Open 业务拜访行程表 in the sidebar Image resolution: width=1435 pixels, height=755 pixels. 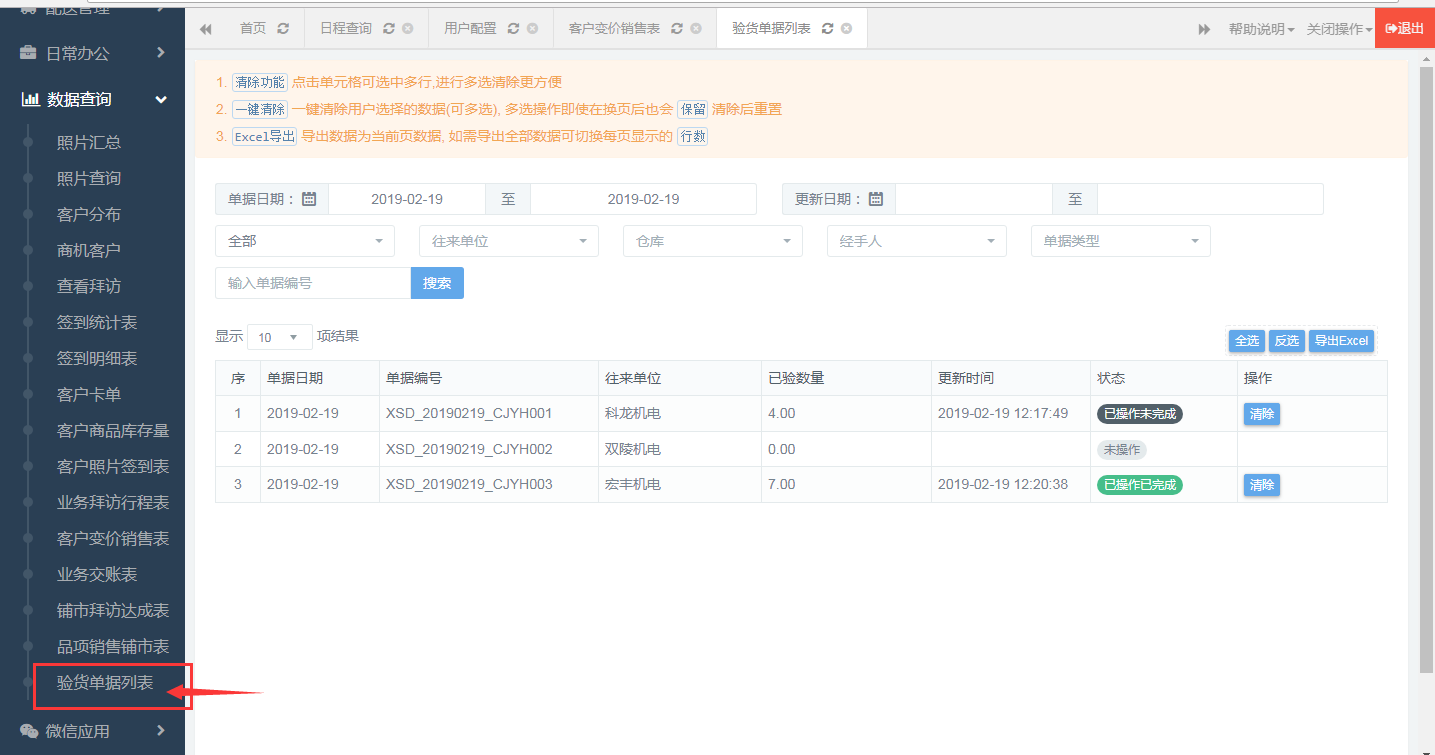click(x=113, y=502)
